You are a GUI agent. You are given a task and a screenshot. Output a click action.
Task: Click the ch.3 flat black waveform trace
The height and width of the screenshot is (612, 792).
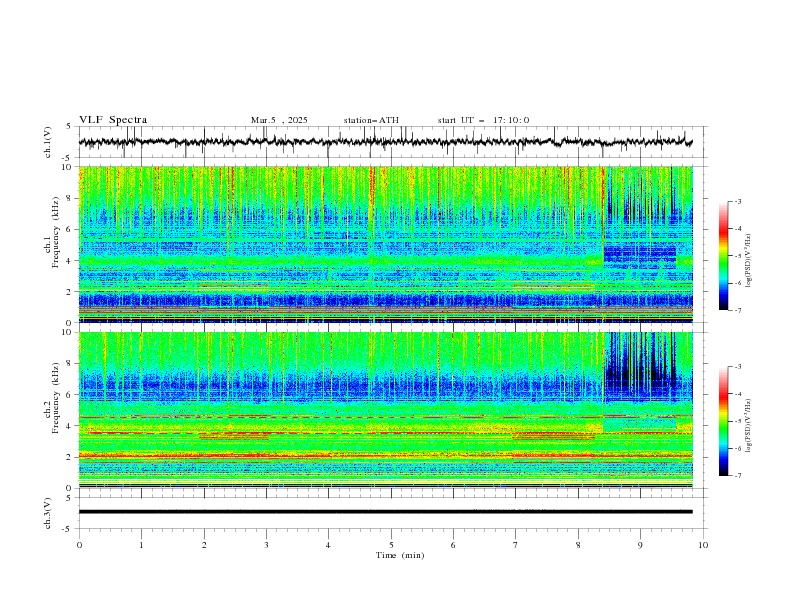[x=385, y=512]
